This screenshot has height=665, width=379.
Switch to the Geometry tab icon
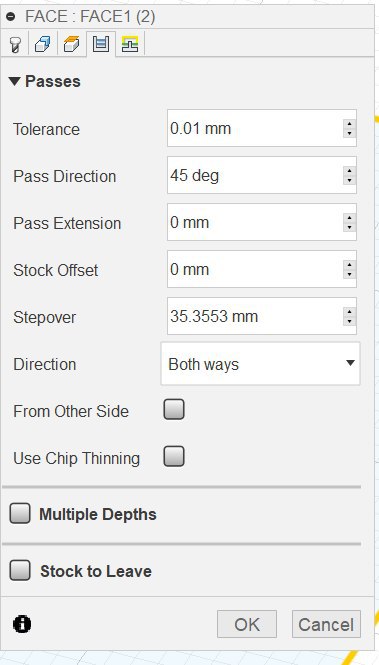[x=43, y=44]
